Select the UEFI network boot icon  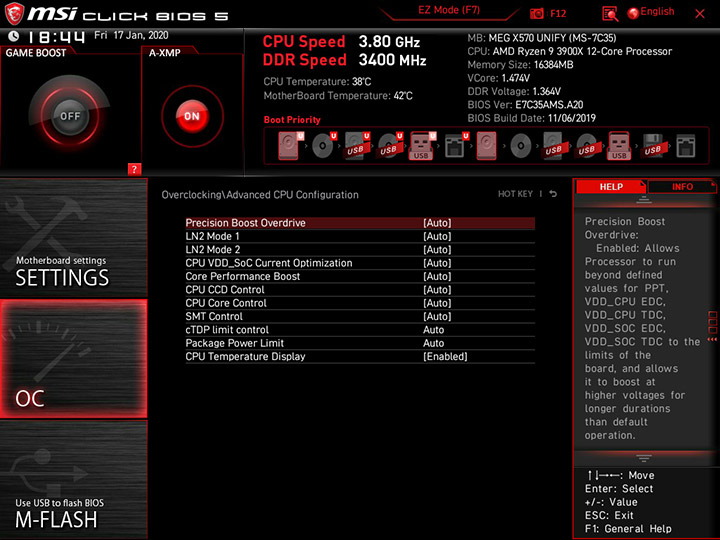456,146
